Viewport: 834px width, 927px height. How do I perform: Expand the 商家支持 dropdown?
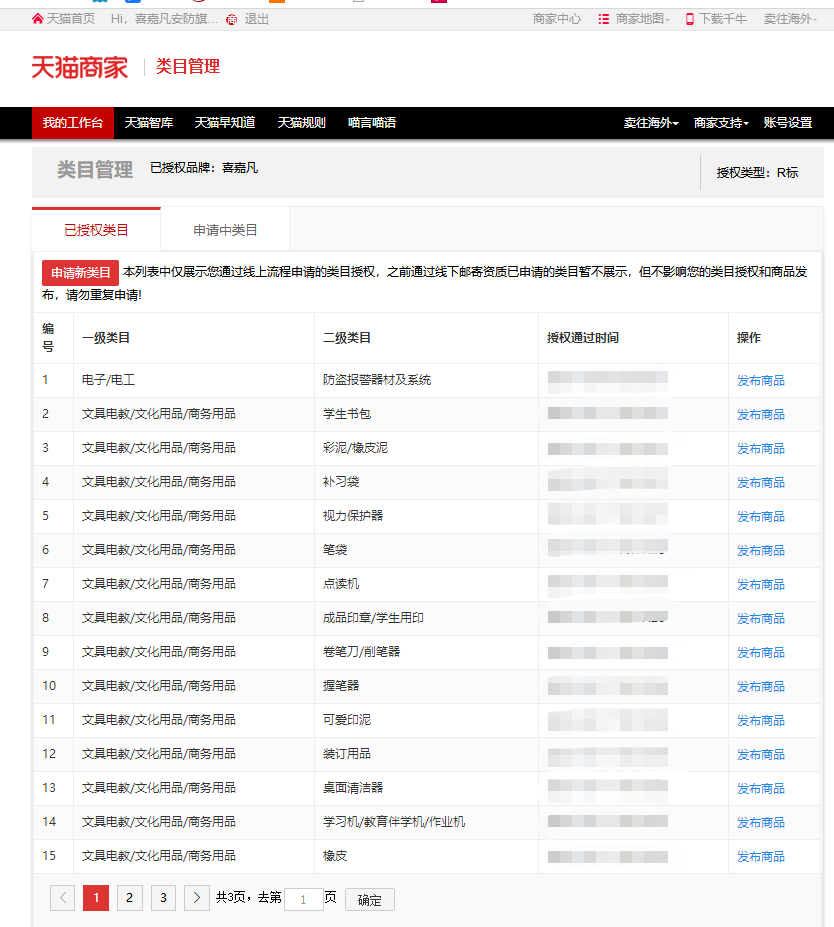point(721,123)
